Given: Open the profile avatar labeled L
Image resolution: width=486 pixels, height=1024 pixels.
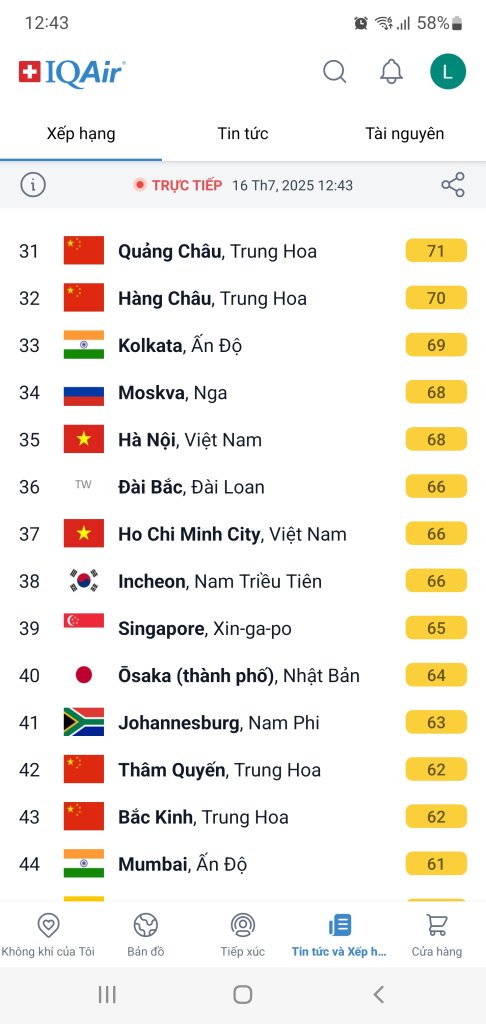Looking at the screenshot, I should [447, 71].
